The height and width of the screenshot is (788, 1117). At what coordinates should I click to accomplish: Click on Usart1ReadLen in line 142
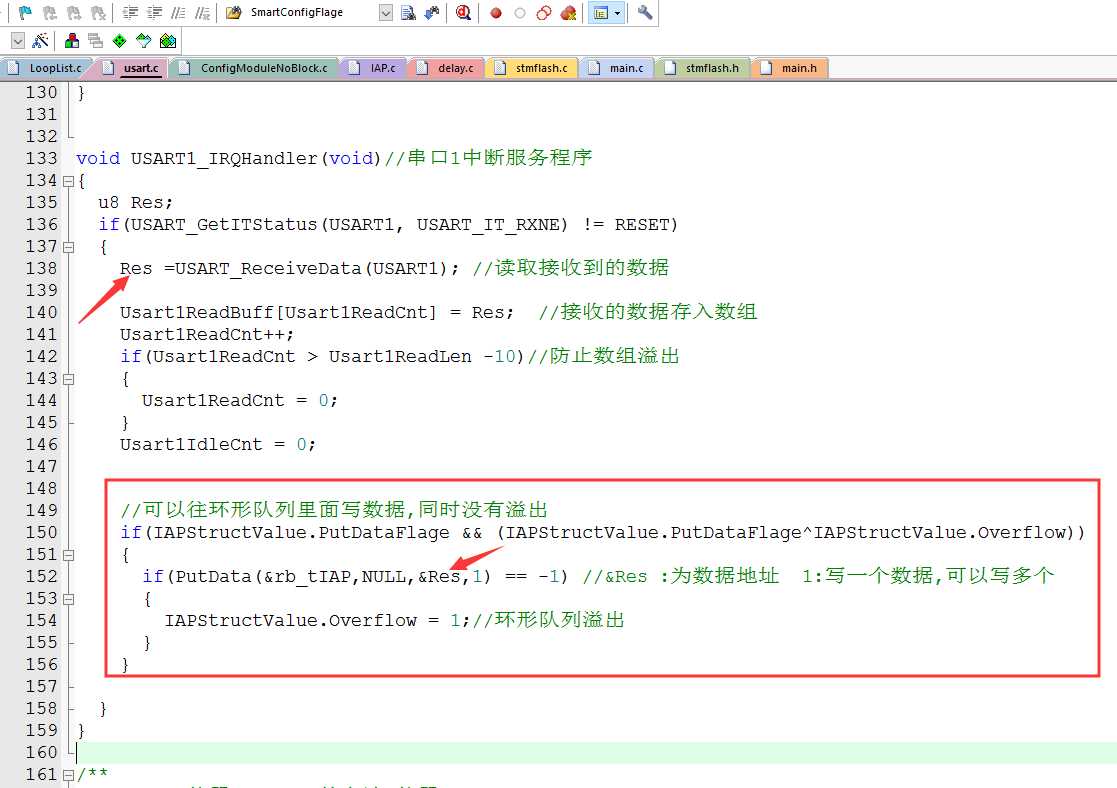400,356
